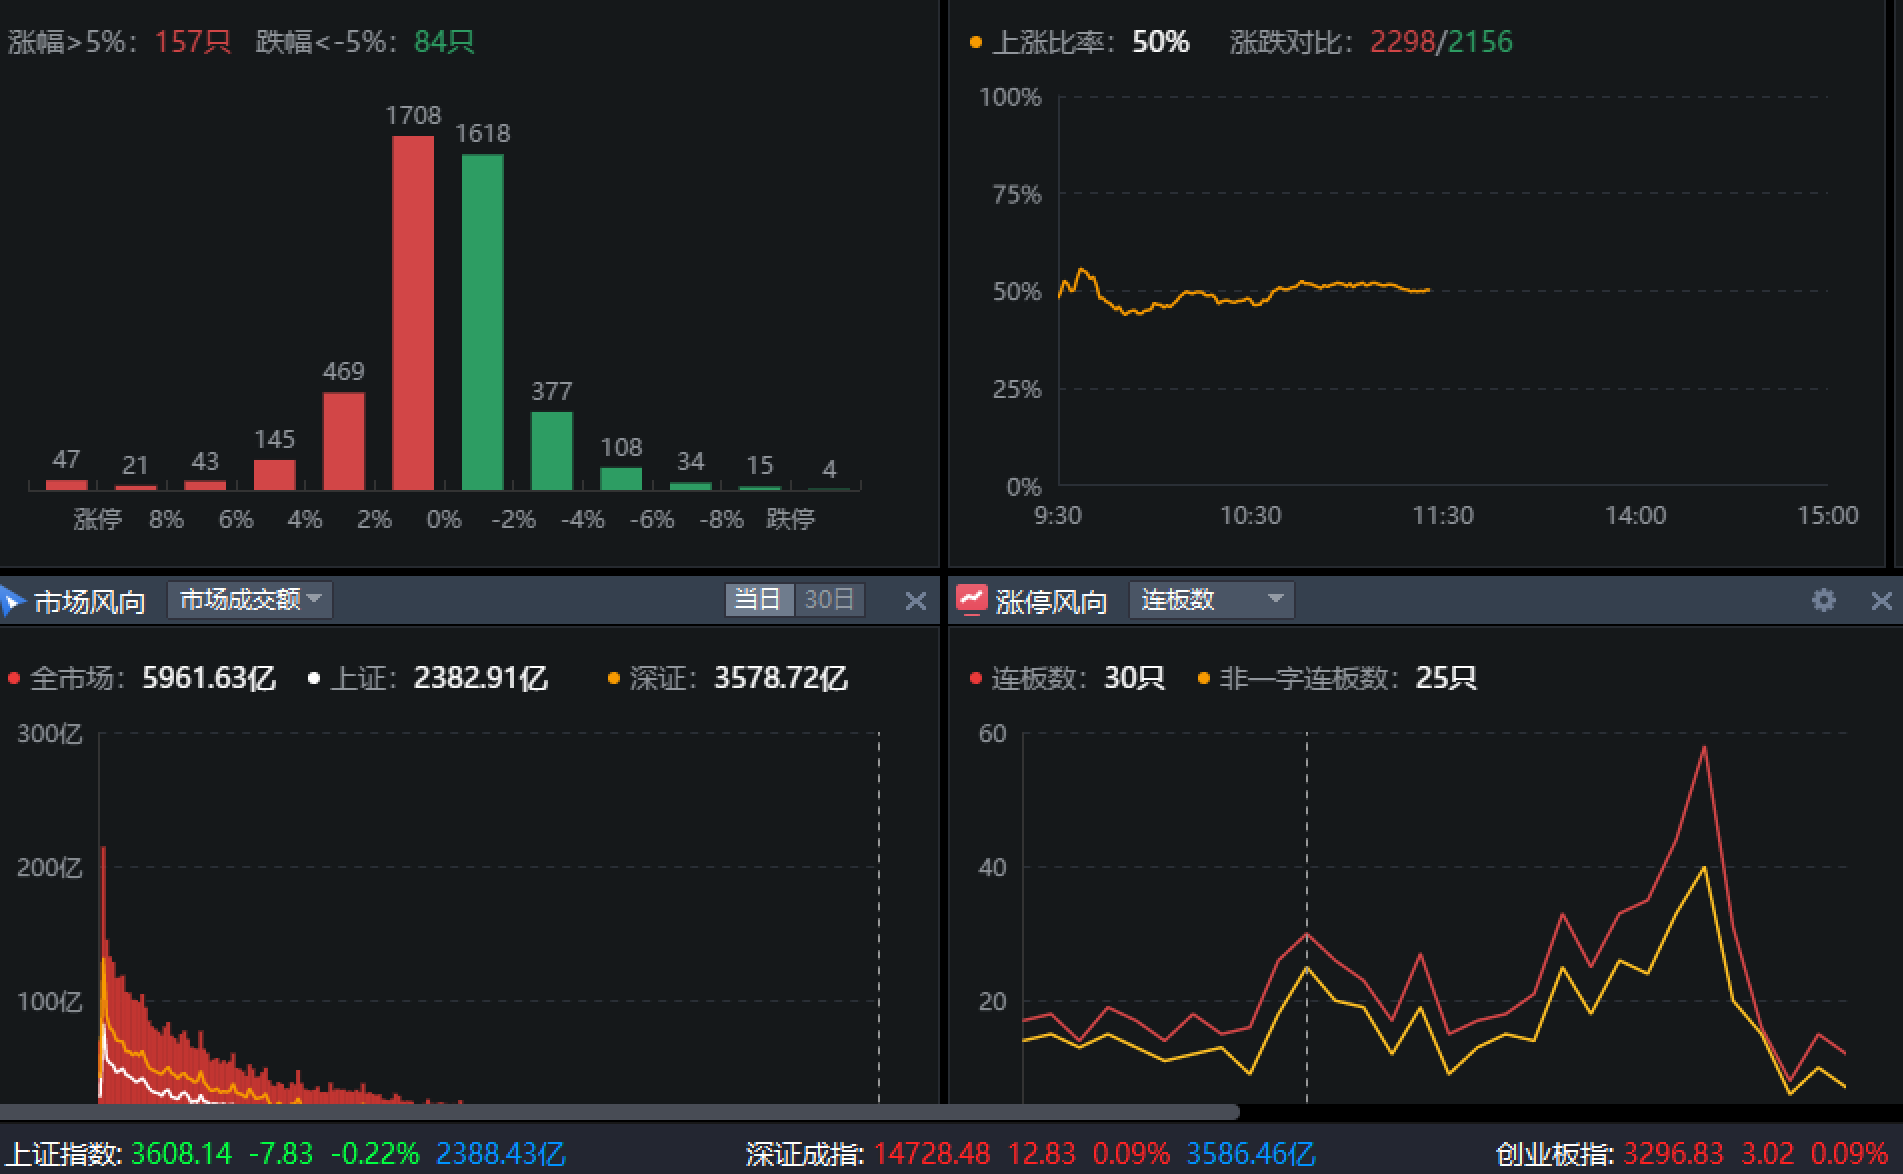Expand the 连板数 dropdown
Screen dimensions: 1903x1174
pos(1211,600)
